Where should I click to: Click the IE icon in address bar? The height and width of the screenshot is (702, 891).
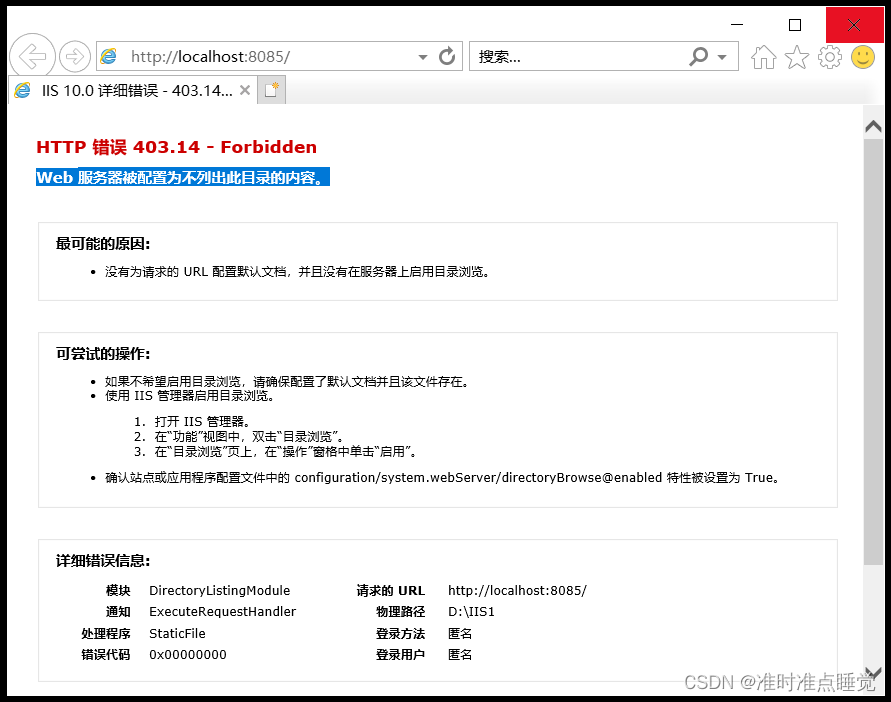(x=109, y=56)
